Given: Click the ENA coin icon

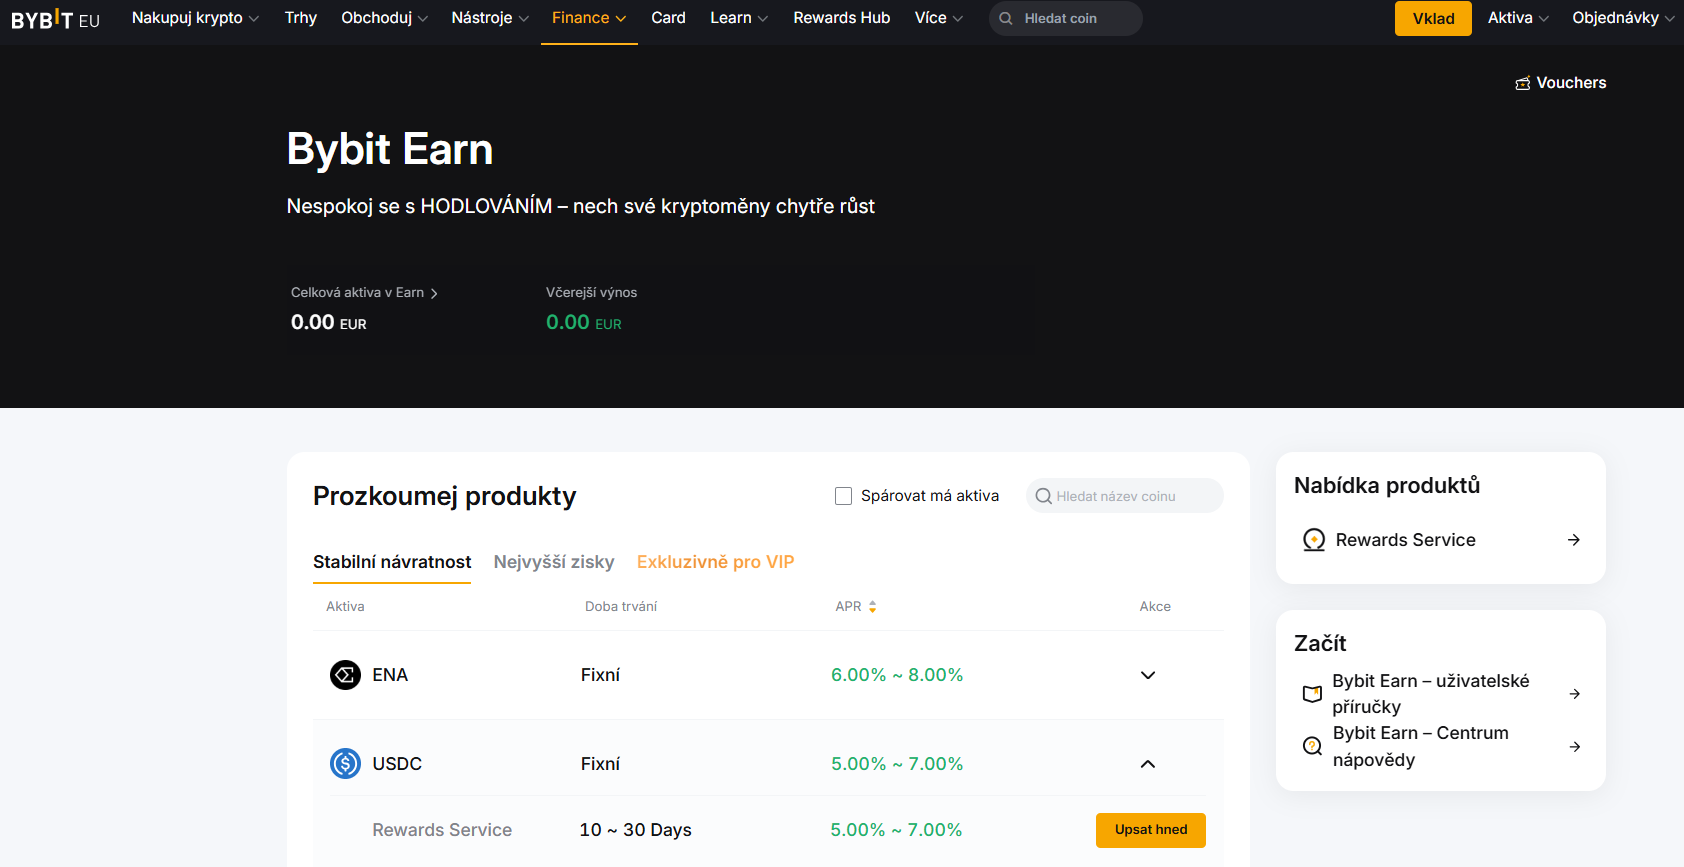Looking at the screenshot, I should 345,675.
